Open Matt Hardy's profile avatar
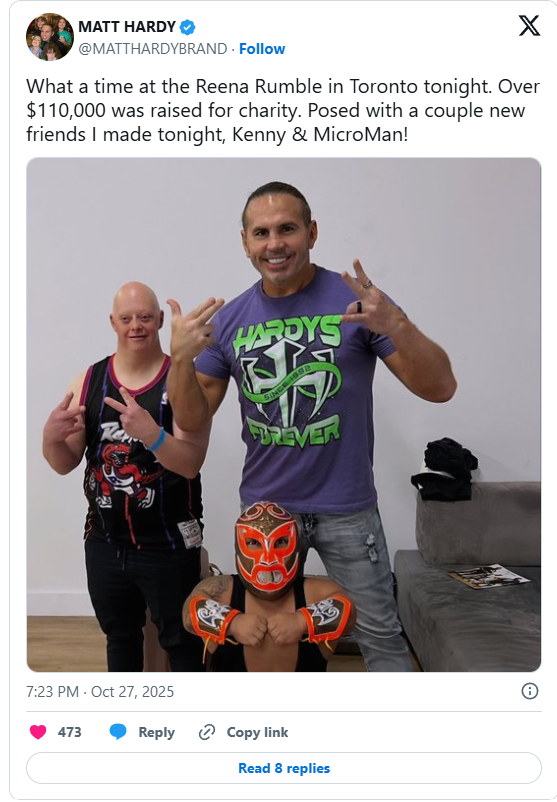Screen dimensions: 557x802 [x=50, y=37]
